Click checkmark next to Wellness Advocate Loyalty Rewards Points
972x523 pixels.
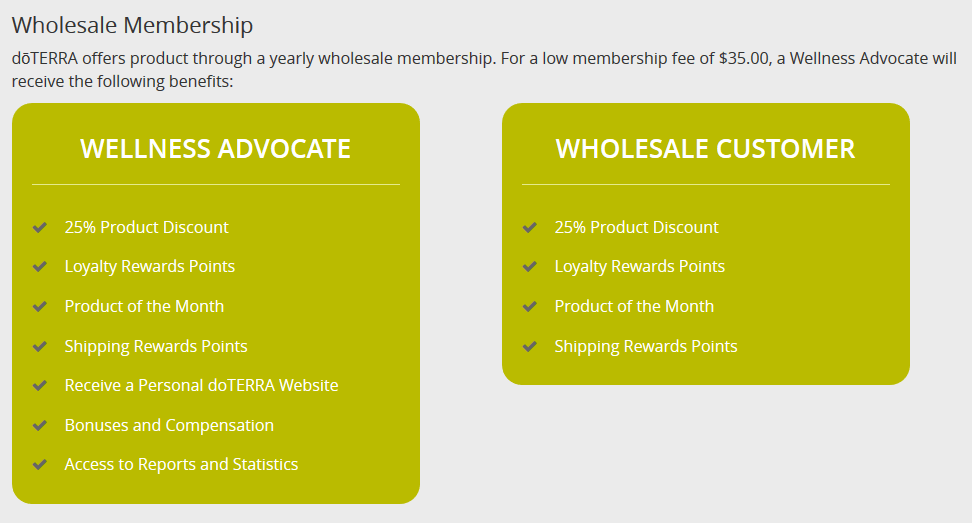point(40,266)
